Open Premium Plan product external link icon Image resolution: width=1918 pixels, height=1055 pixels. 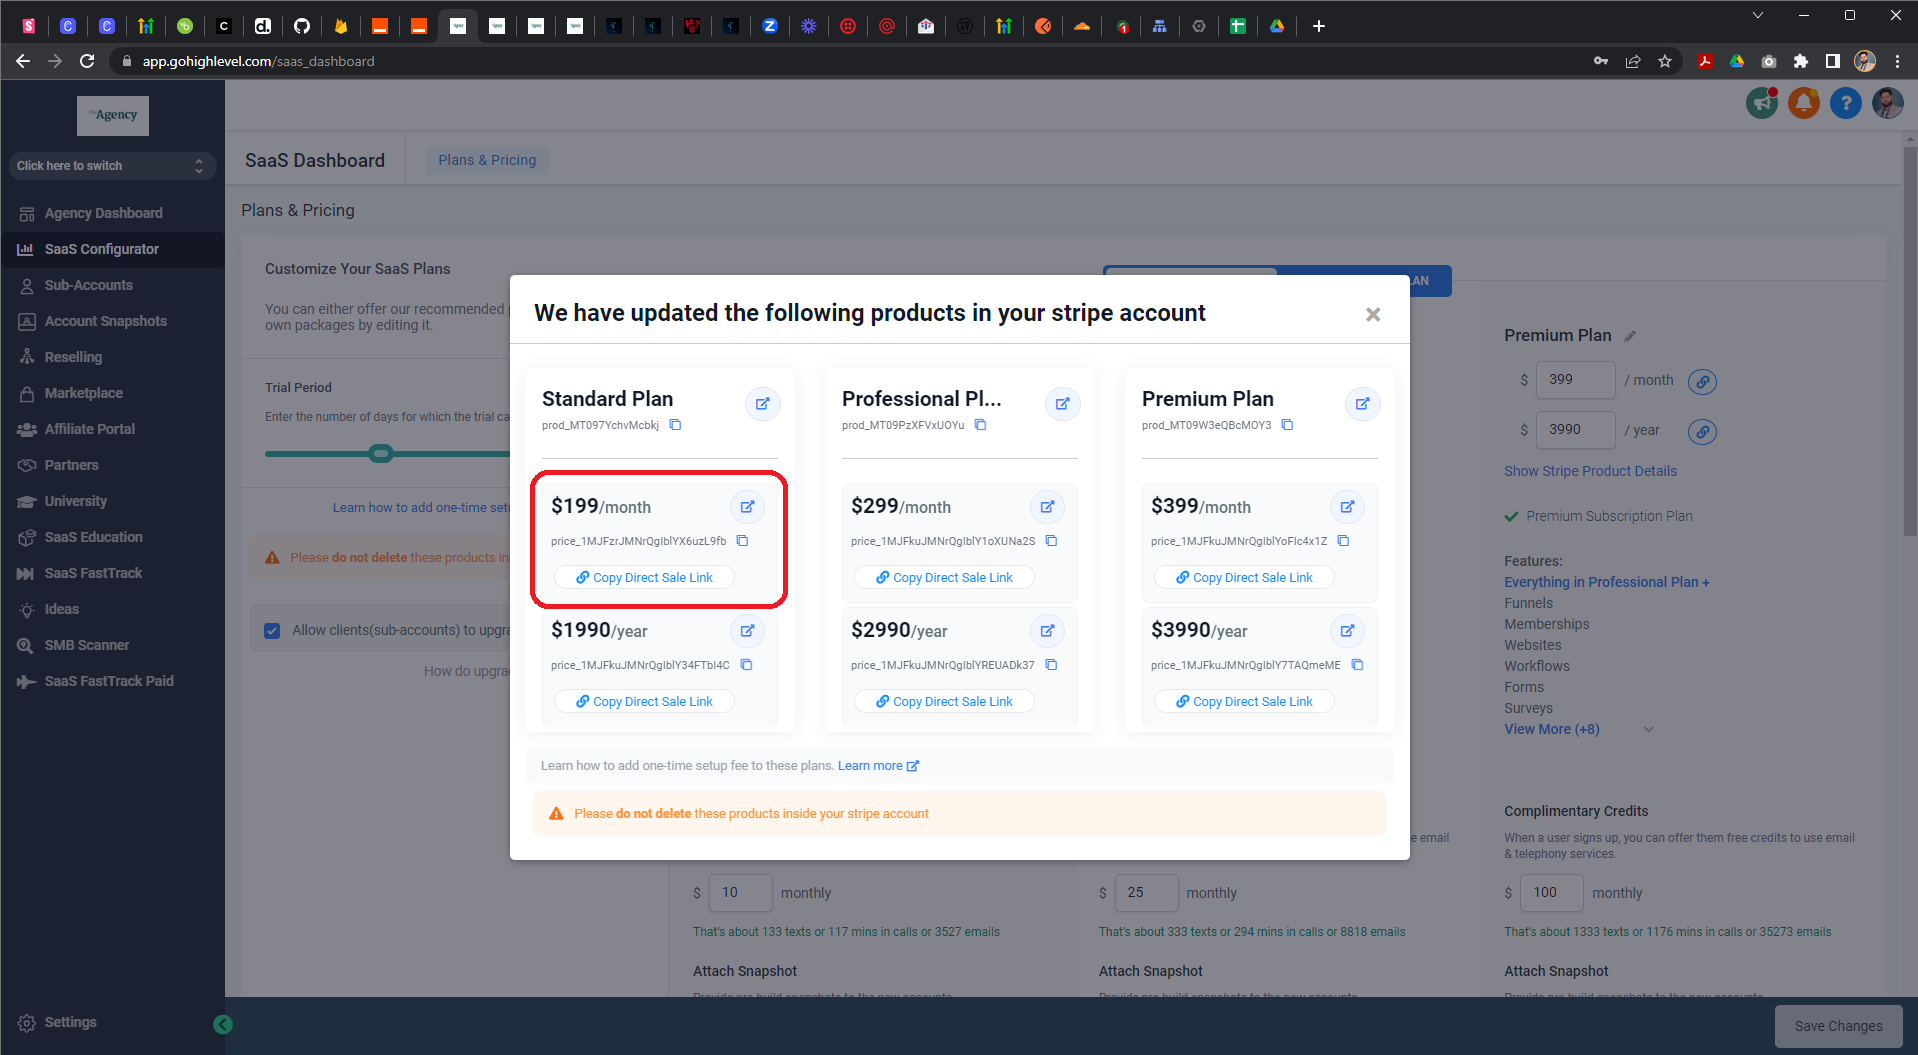click(x=1362, y=404)
